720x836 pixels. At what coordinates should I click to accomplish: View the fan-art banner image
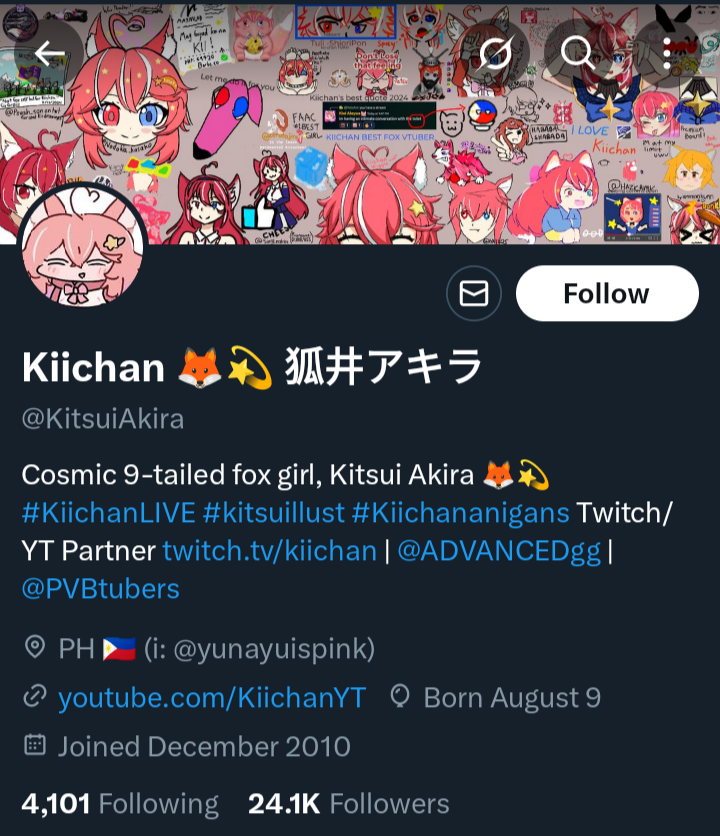point(360,124)
